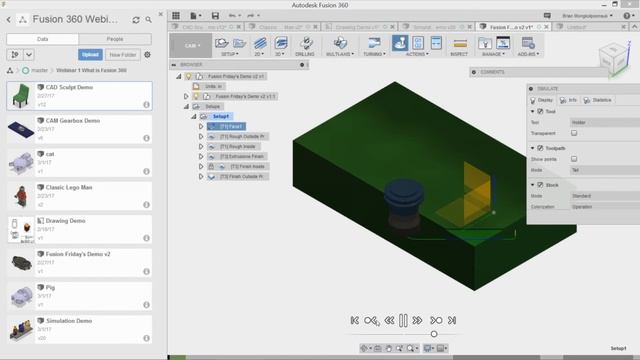Open data panel settings gear
640x360 pixels.
coord(147,55)
